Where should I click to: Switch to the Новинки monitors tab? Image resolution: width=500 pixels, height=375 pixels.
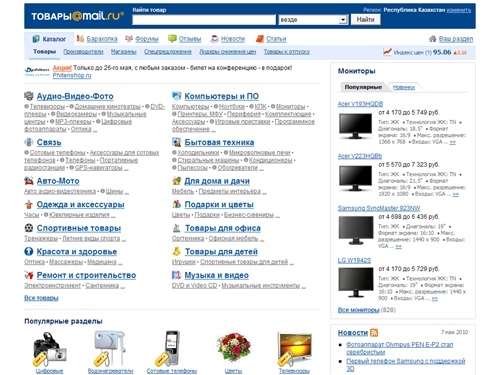click(x=404, y=87)
